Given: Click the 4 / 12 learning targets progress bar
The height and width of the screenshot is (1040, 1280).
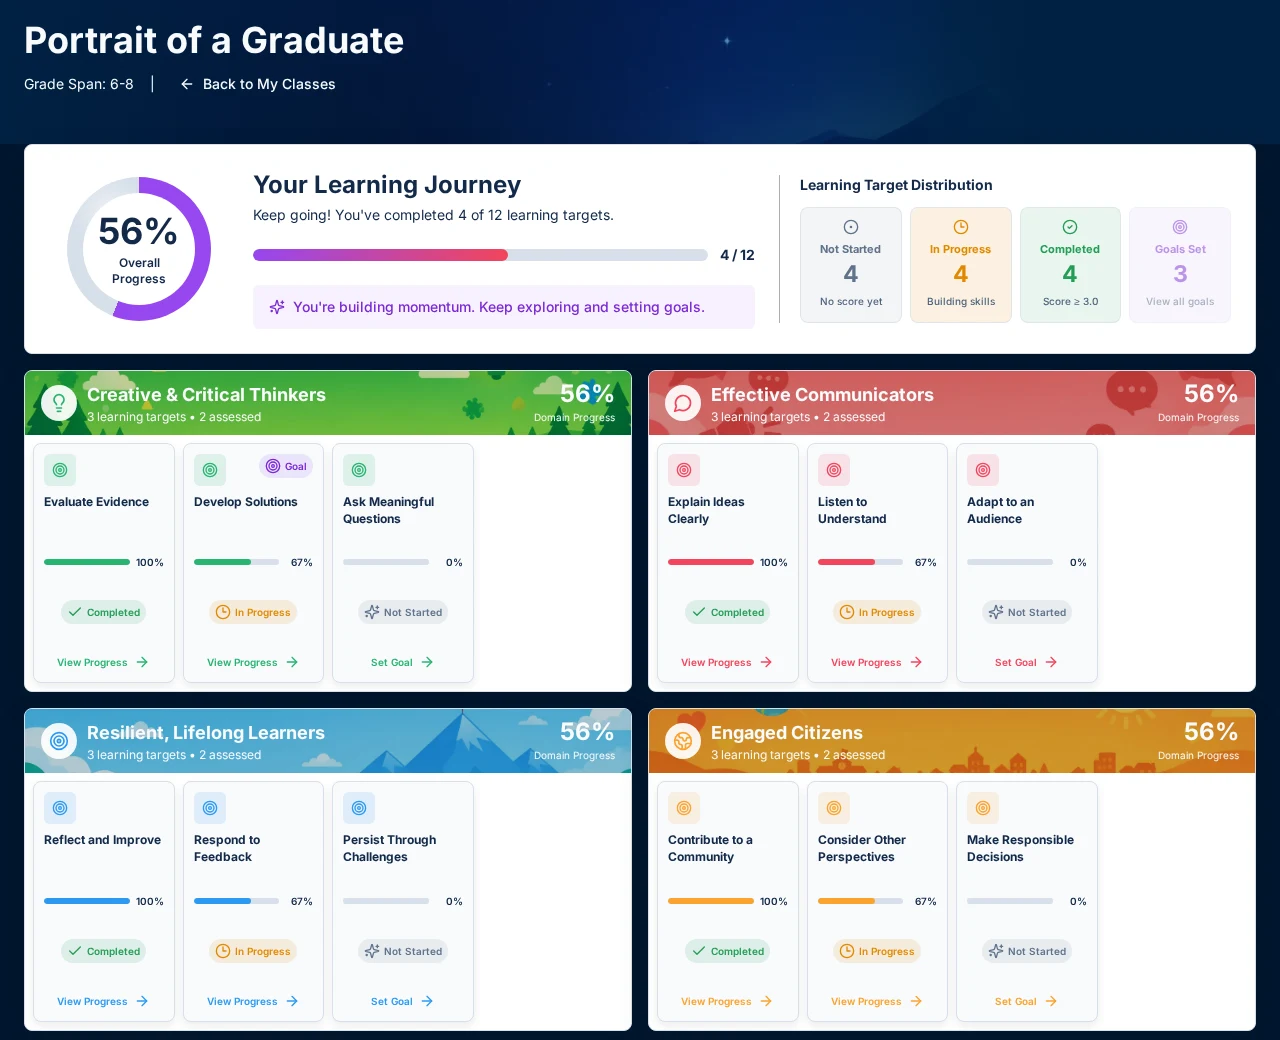Looking at the screenshot, I should coord(480,255).
